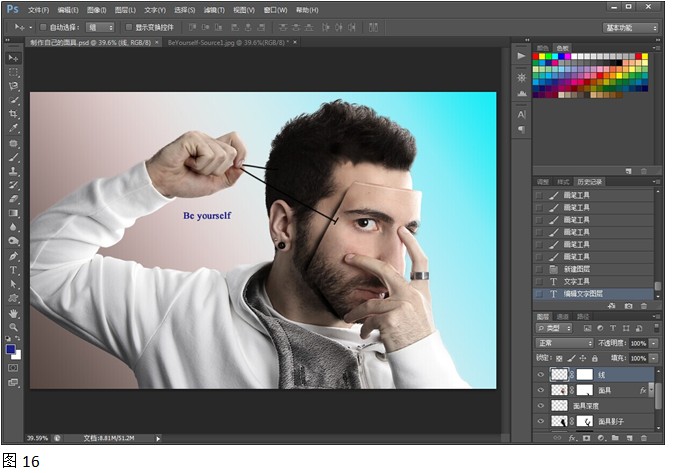Open the 文件(F) menu

pyautogui.click(x=39, y=10)
